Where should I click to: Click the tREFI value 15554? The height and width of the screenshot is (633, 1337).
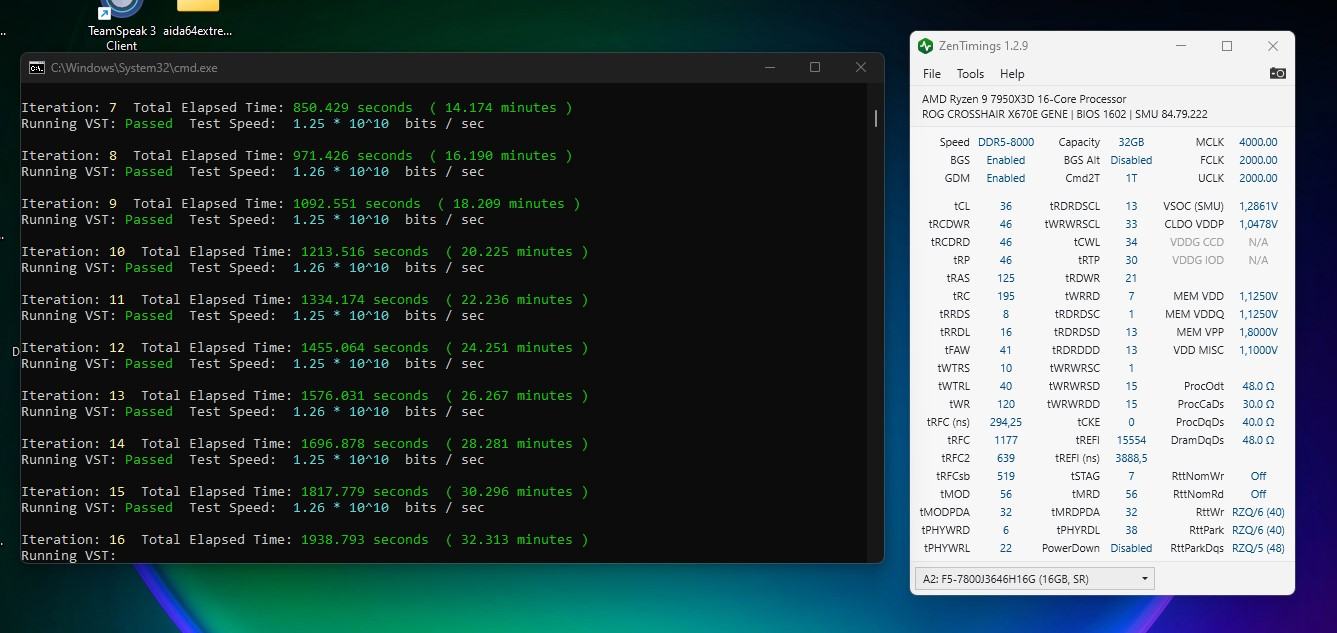[1131, 440]
